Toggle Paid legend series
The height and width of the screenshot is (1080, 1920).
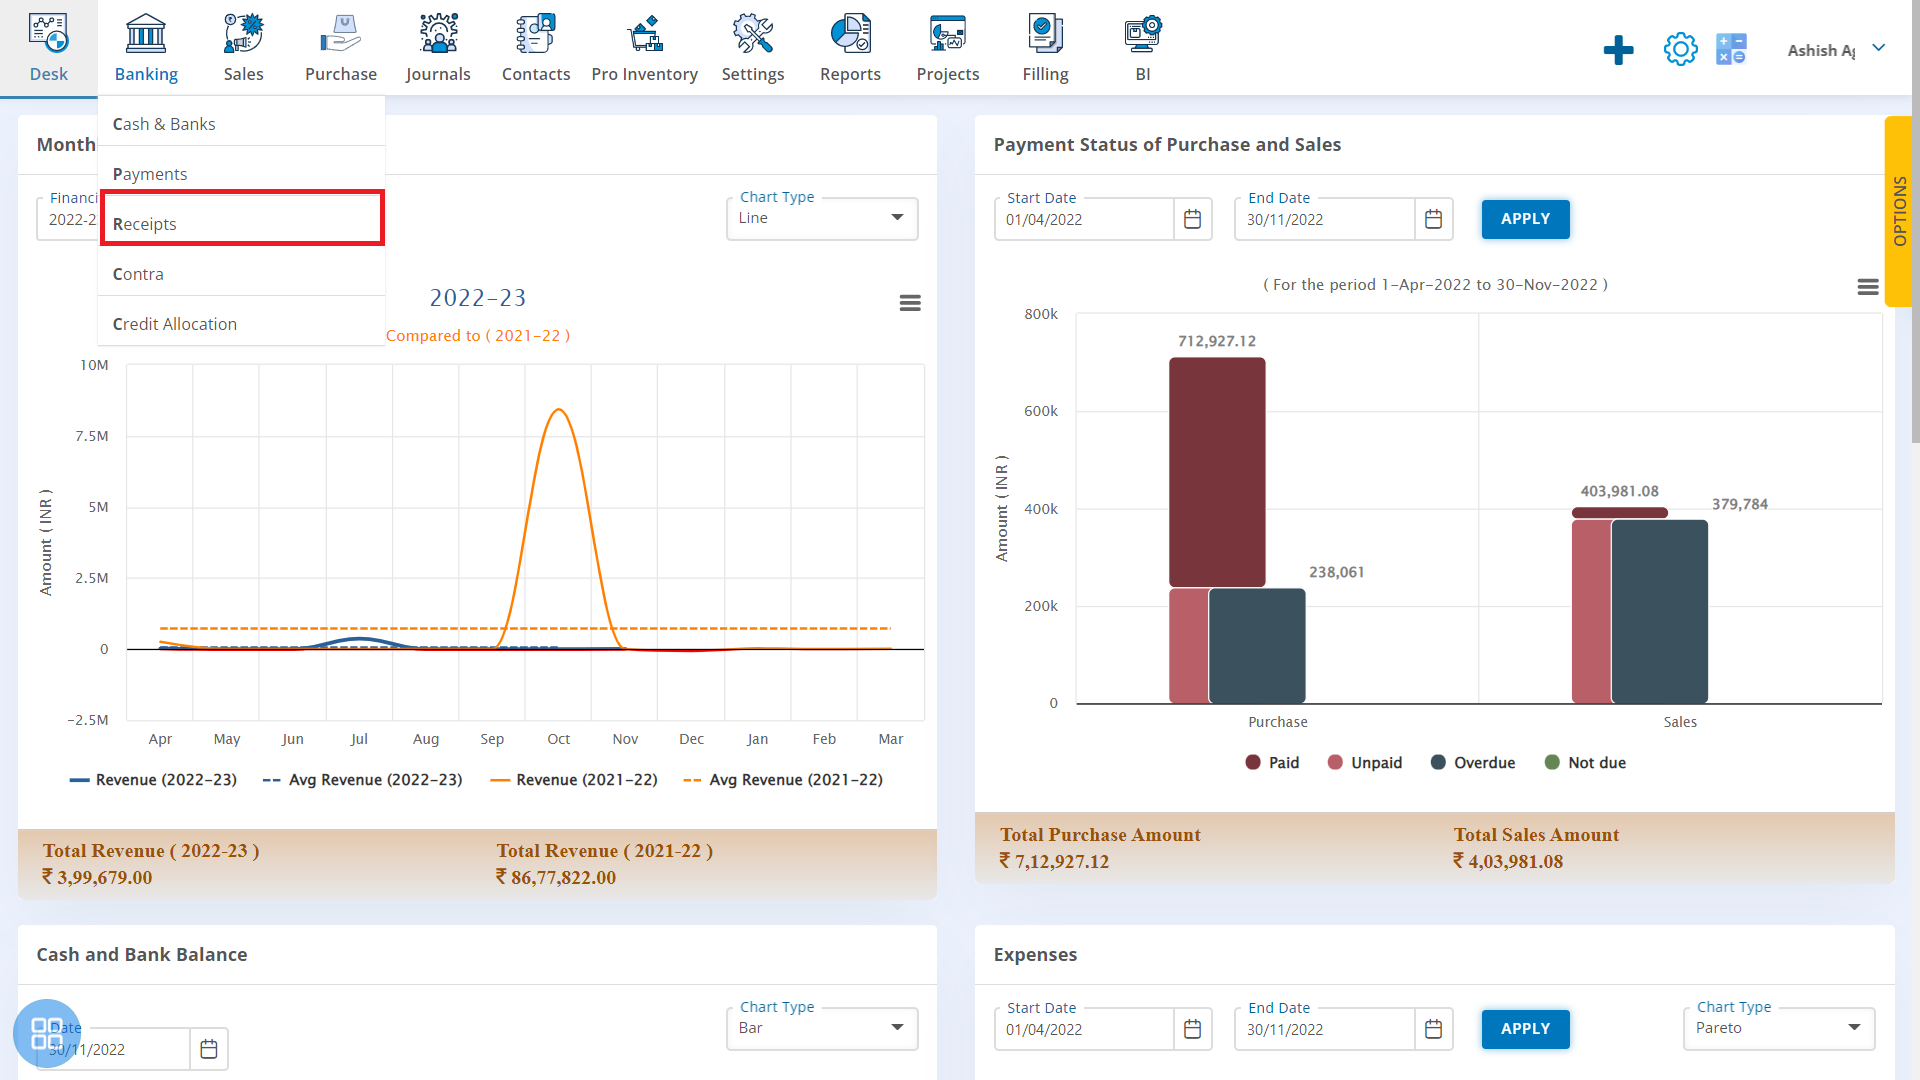tap(1272, 763)
